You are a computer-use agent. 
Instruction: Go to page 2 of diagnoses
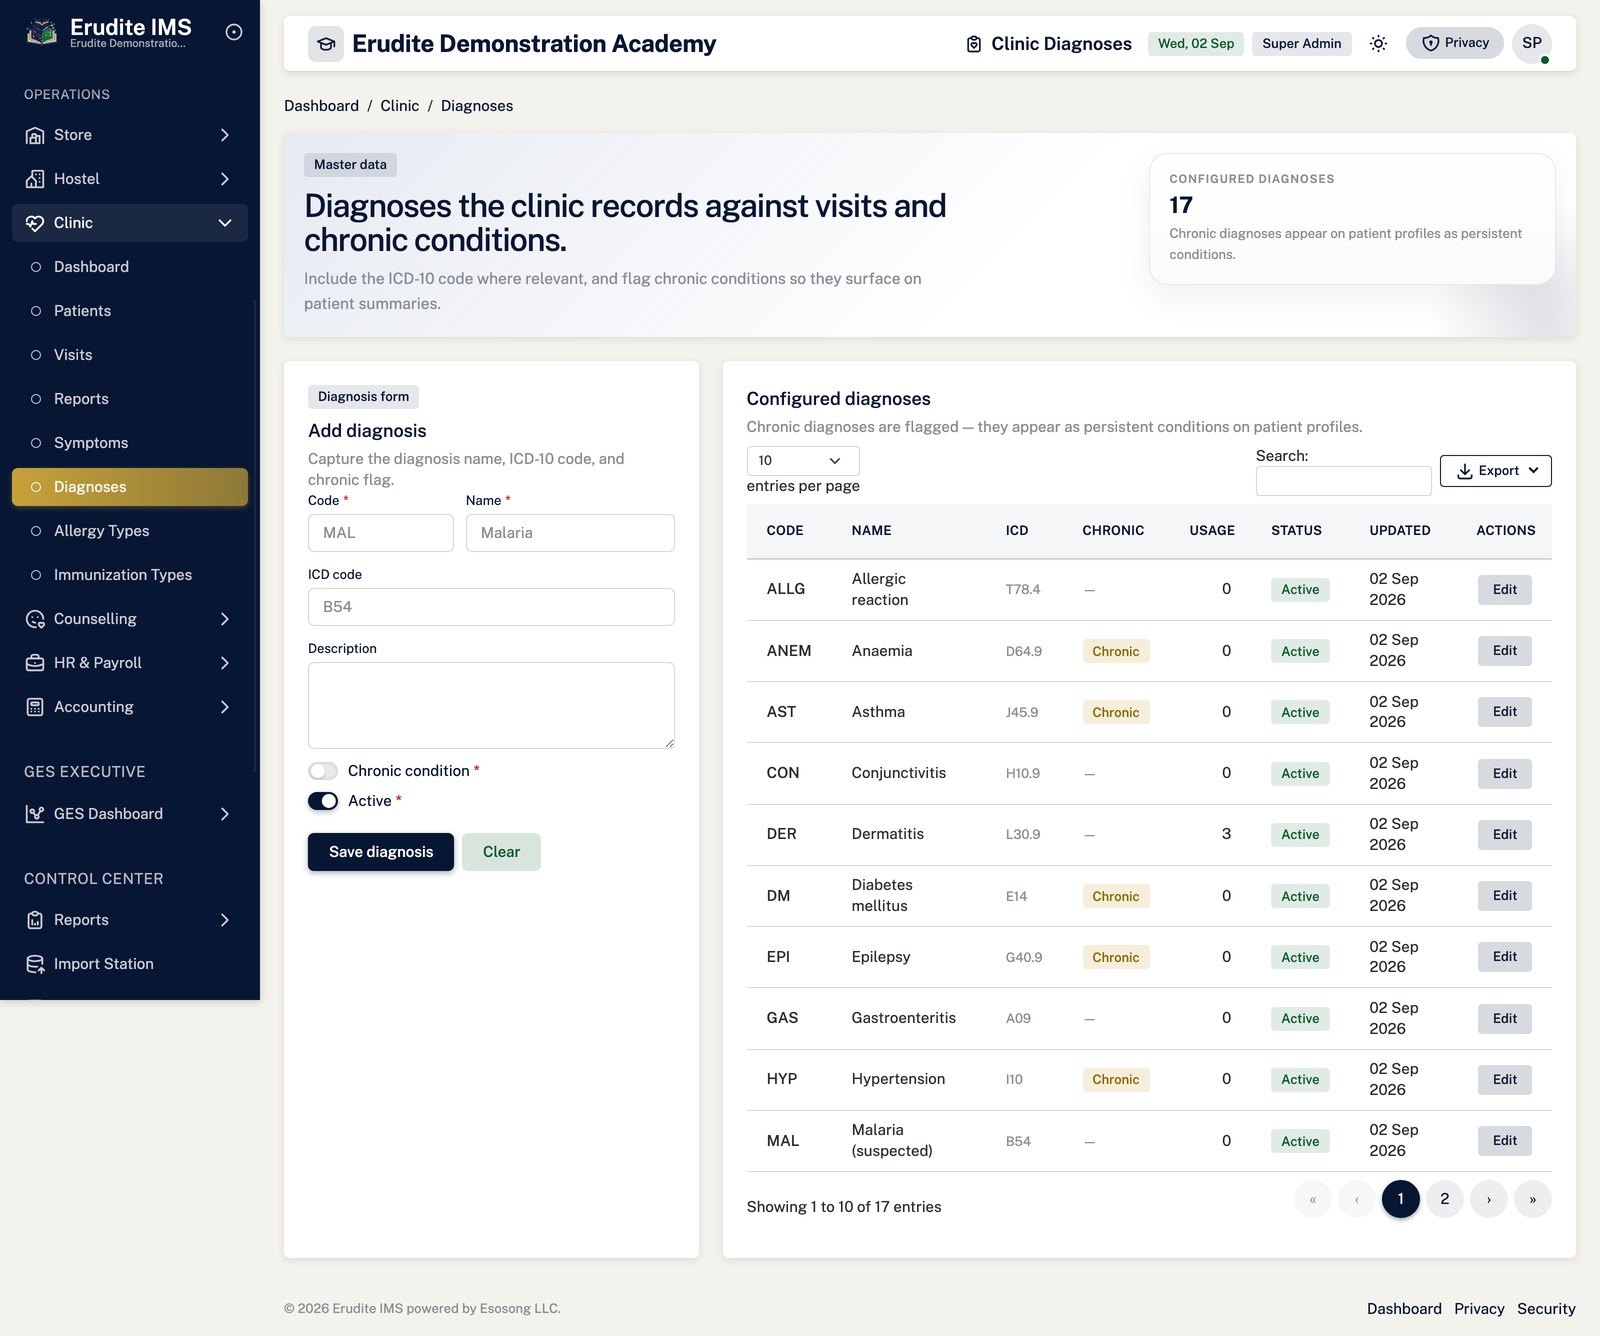(x=1444, y=1199)
